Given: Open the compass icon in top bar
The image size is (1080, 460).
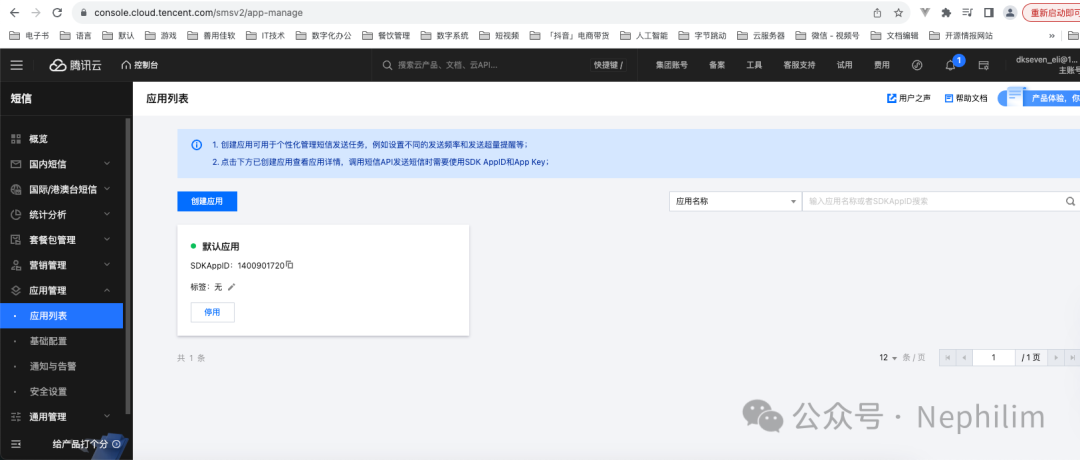Looking at the screenshot, I should point(917,65).
